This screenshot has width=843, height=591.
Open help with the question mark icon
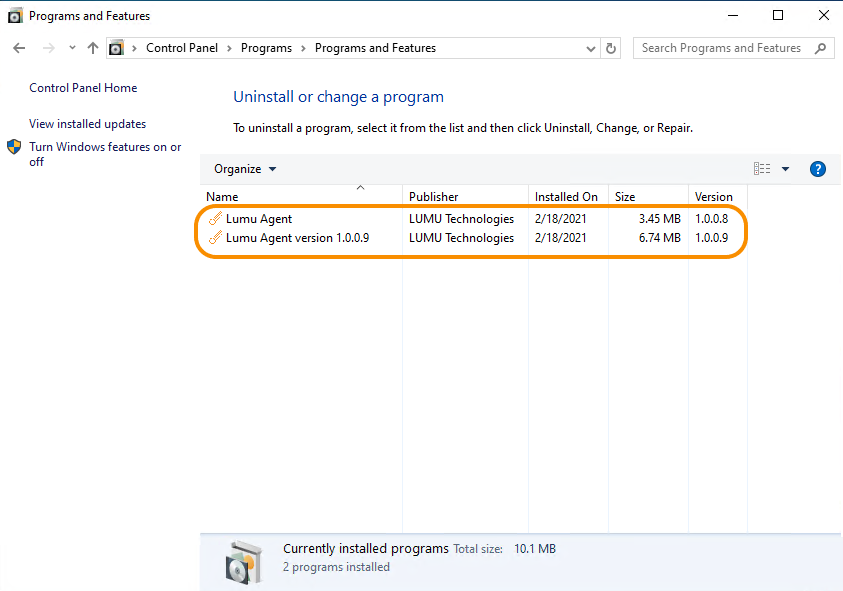818,169
